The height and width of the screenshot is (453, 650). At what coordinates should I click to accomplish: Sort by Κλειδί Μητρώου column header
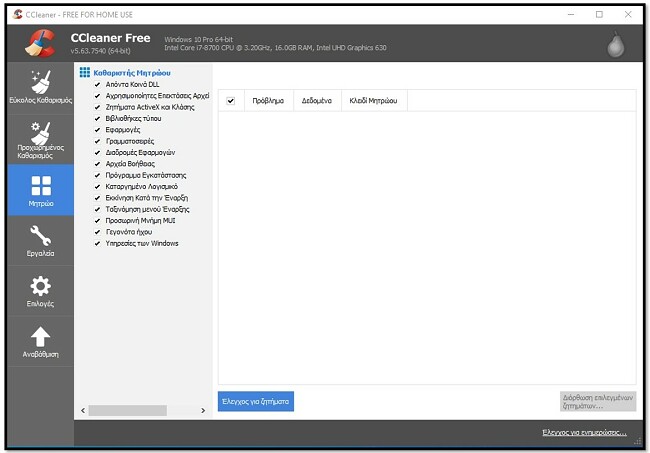(374, 101)
